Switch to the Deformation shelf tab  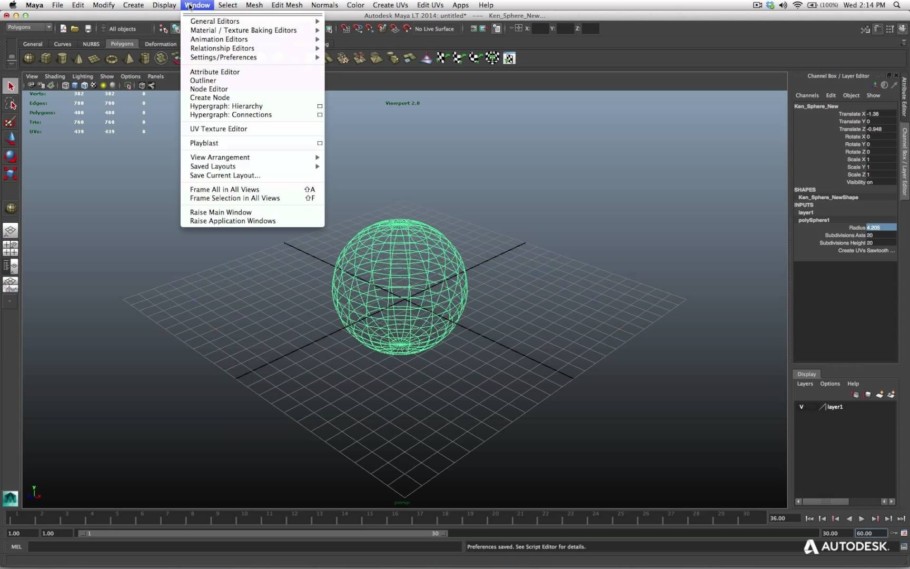pos(160,44)
